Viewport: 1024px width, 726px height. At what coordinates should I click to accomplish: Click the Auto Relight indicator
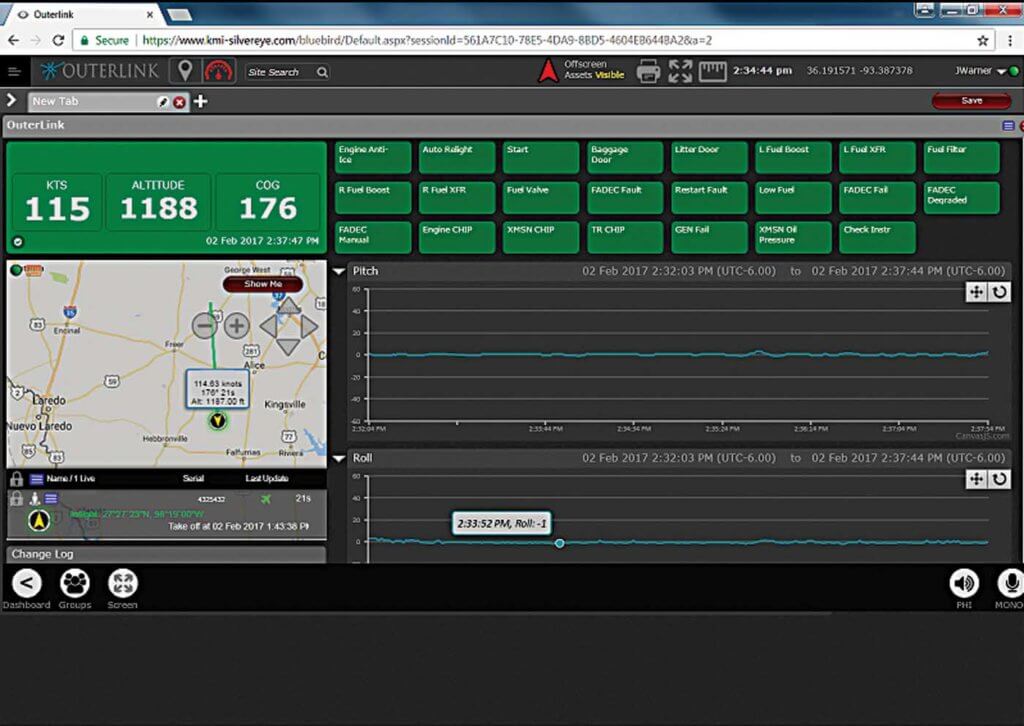coord(457,158)
